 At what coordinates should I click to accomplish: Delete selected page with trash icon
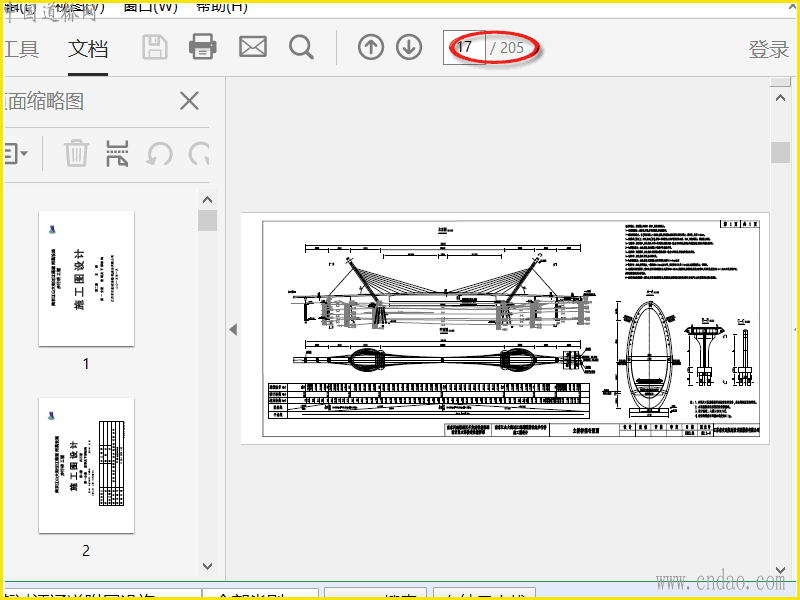pyautogui.click(x=77, y=153)
